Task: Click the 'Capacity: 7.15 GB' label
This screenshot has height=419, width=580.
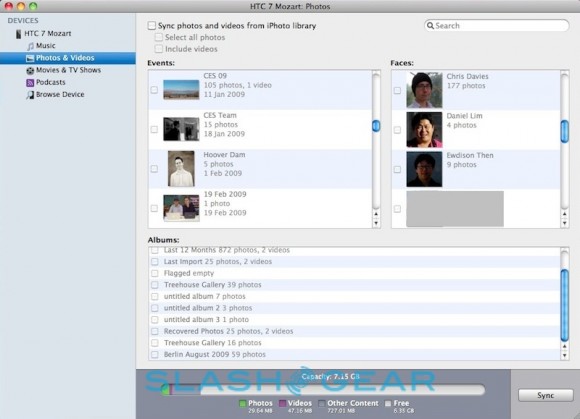Action: [330, 376]
